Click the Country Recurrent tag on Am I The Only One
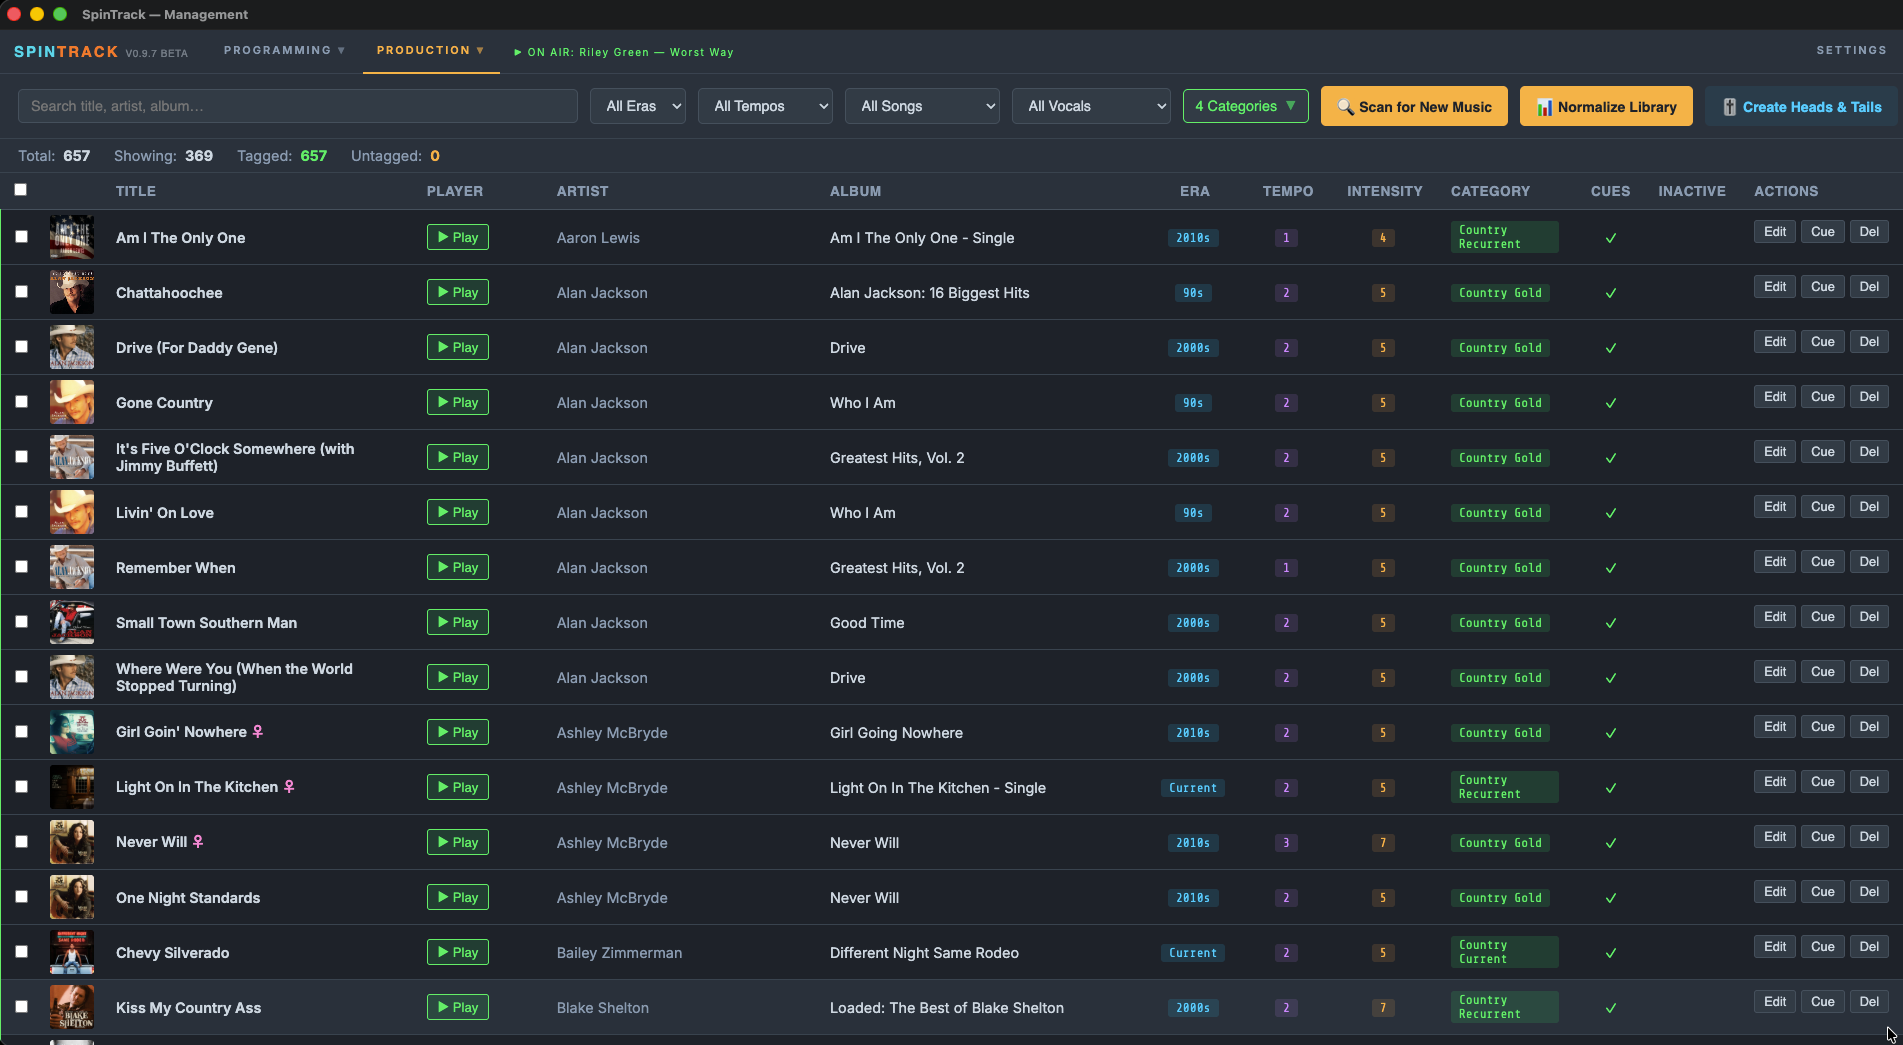Viewport: 1903px width, 1045px height. tap(1504, 237)
